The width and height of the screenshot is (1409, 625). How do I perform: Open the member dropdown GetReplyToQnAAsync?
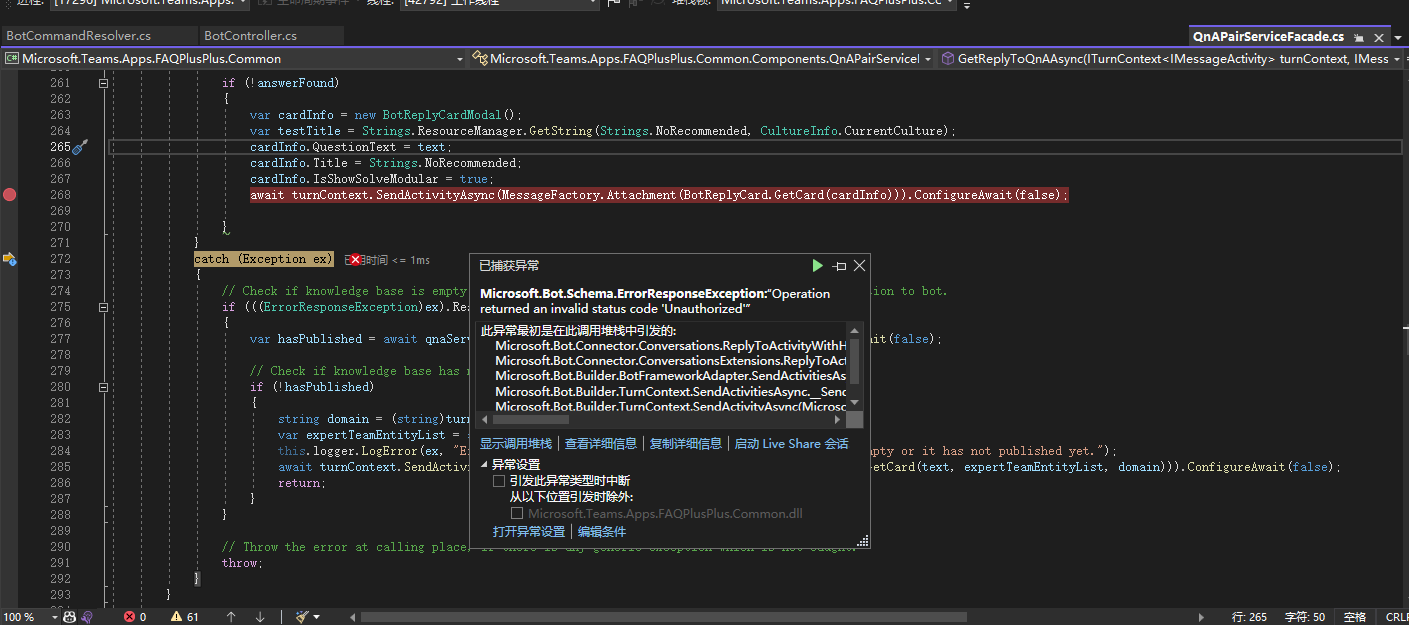click(x=1172, y=59)
